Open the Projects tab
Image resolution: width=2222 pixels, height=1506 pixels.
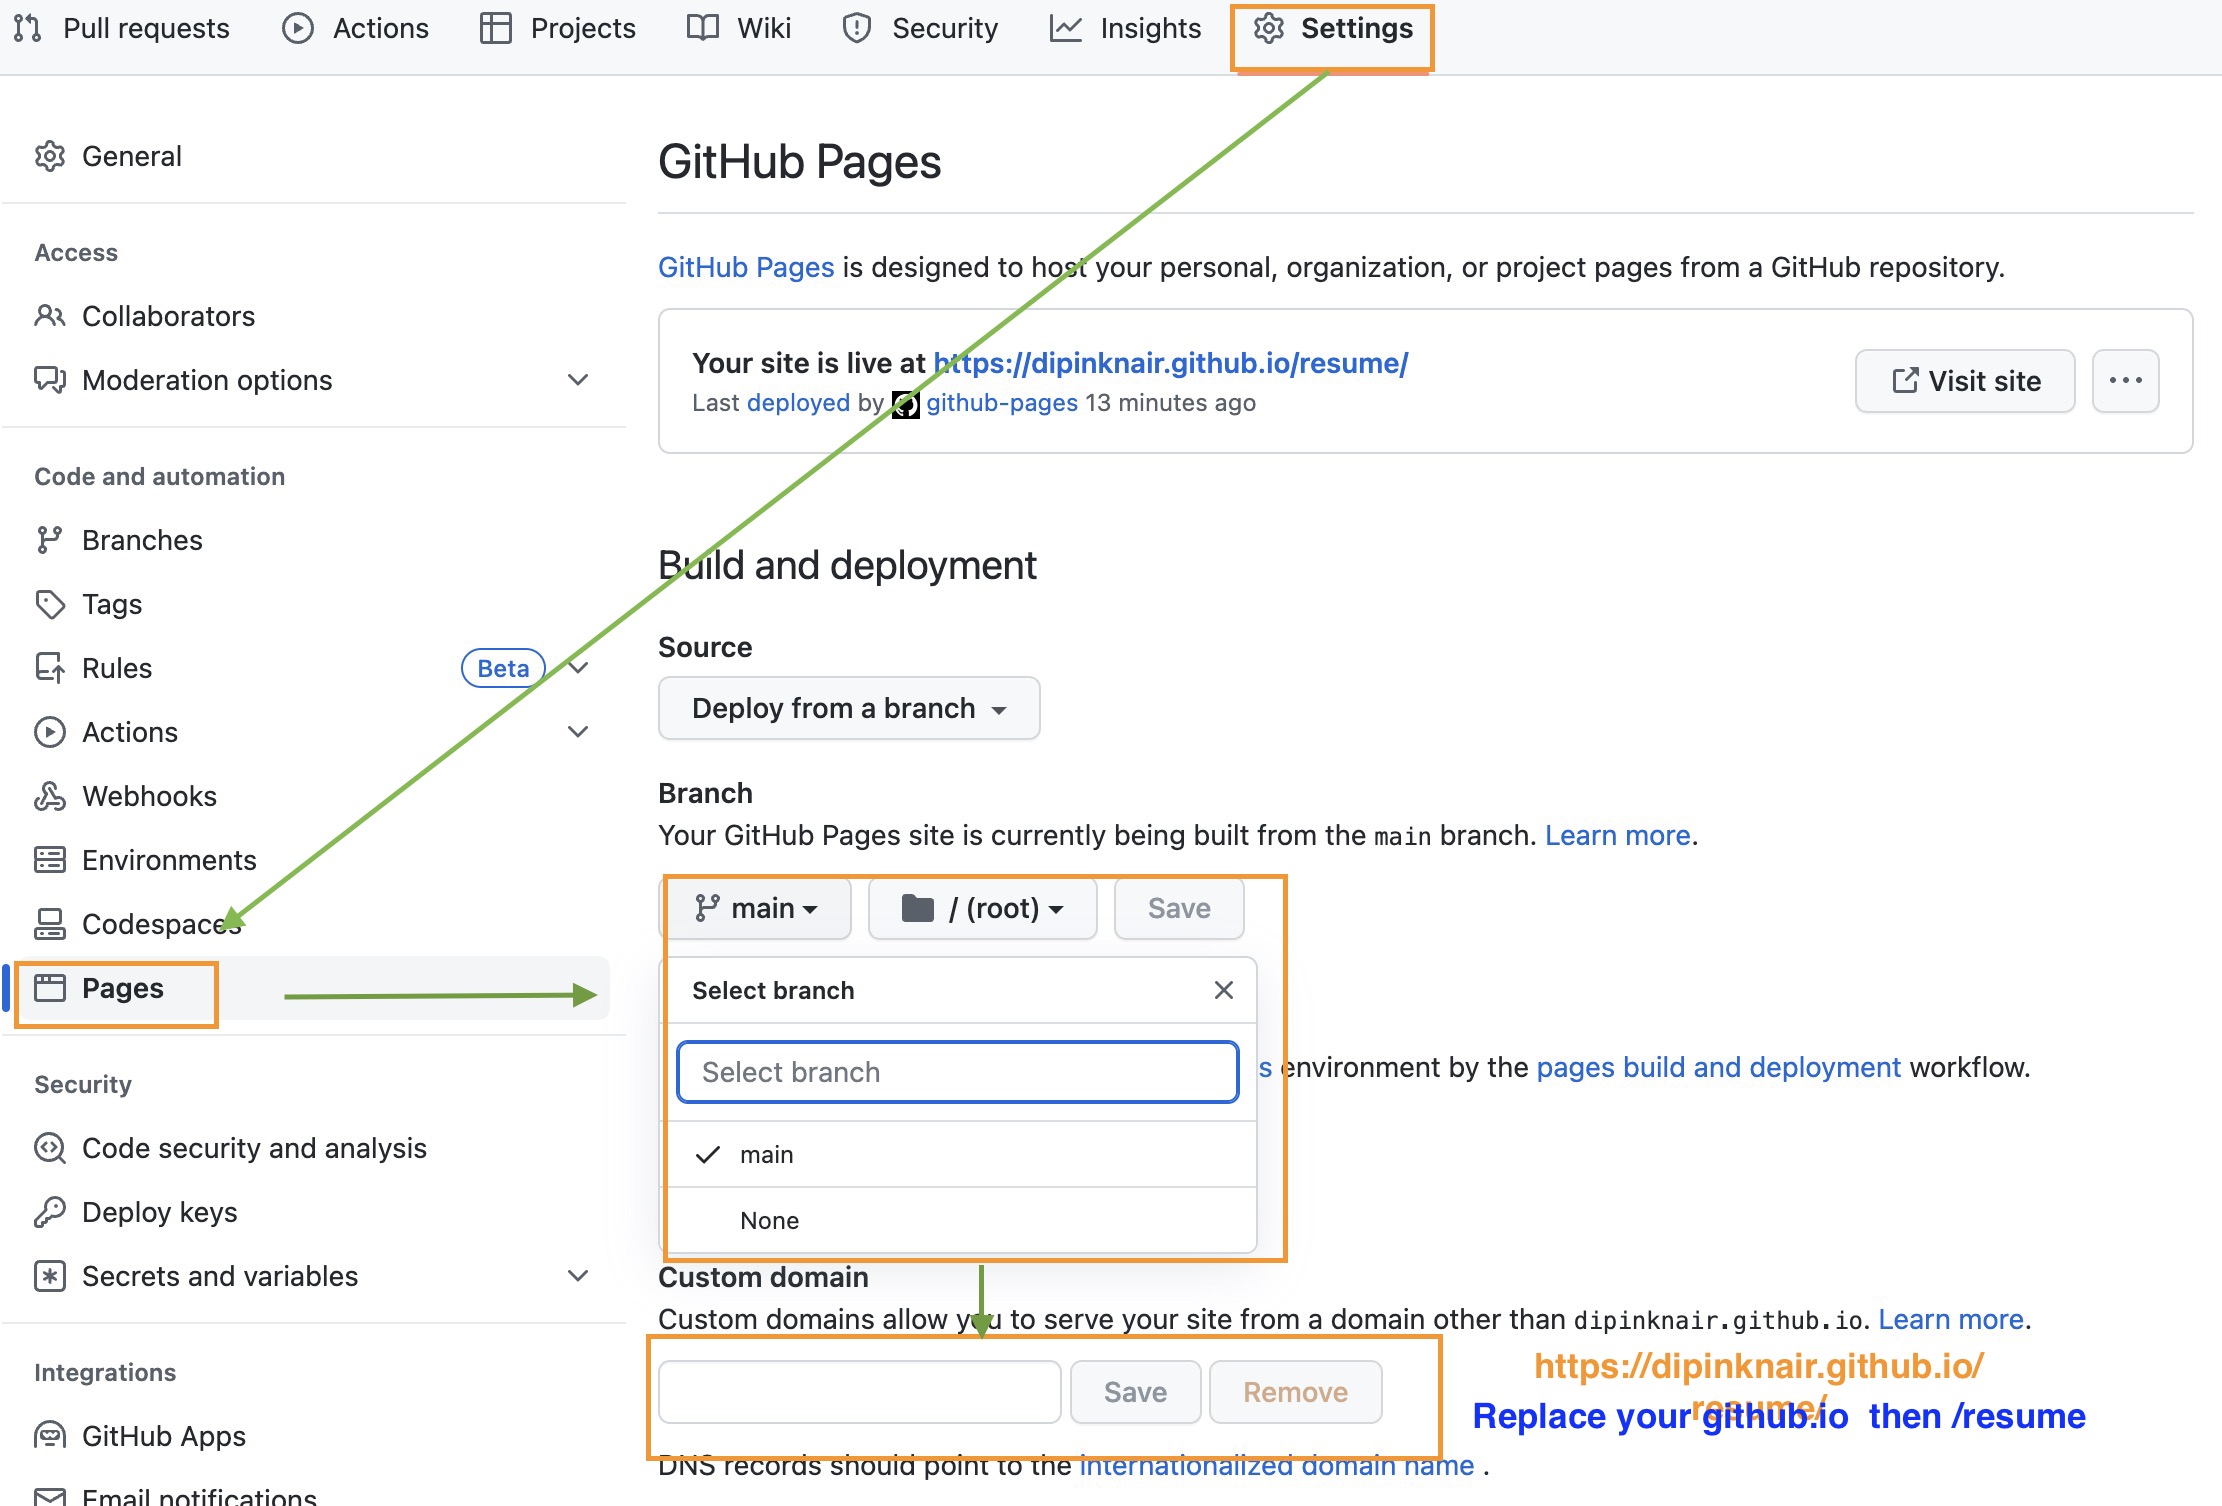557,28
